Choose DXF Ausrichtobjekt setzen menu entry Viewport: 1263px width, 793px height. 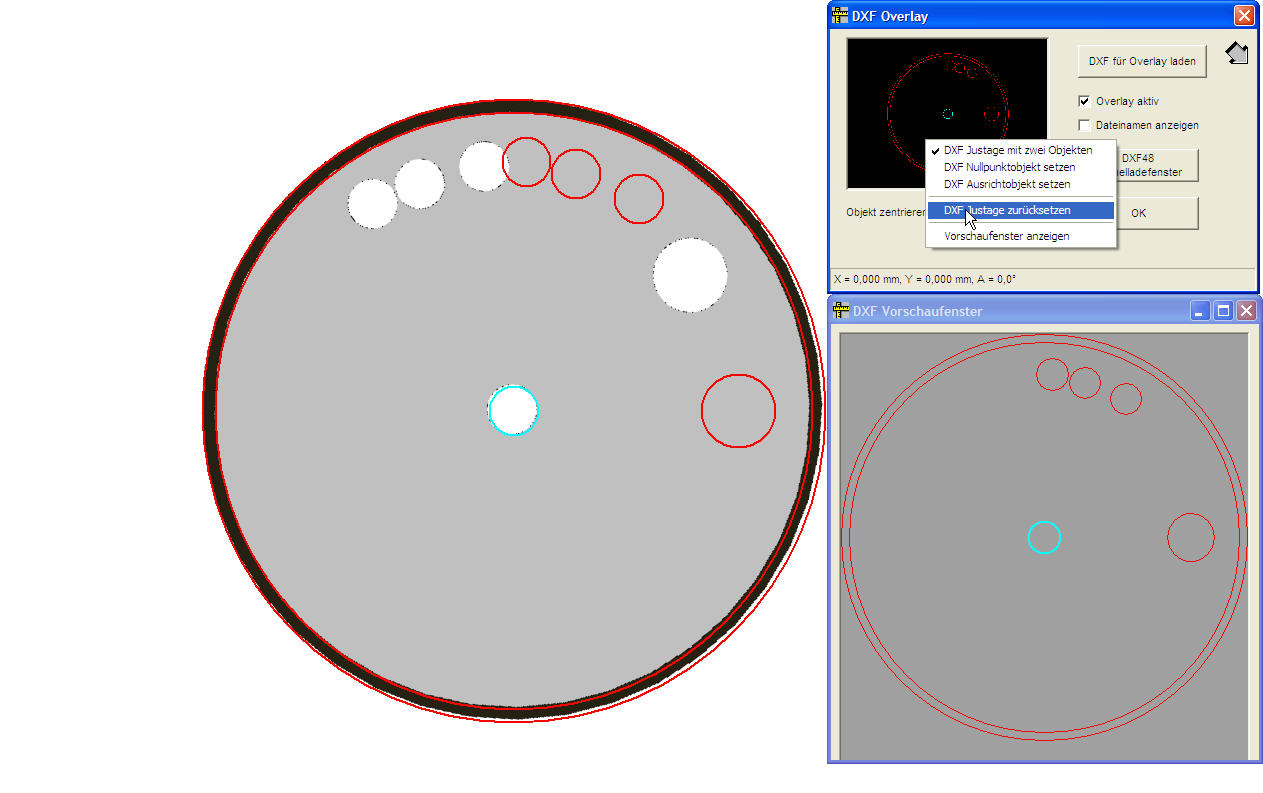click(x=1007, y=184)
